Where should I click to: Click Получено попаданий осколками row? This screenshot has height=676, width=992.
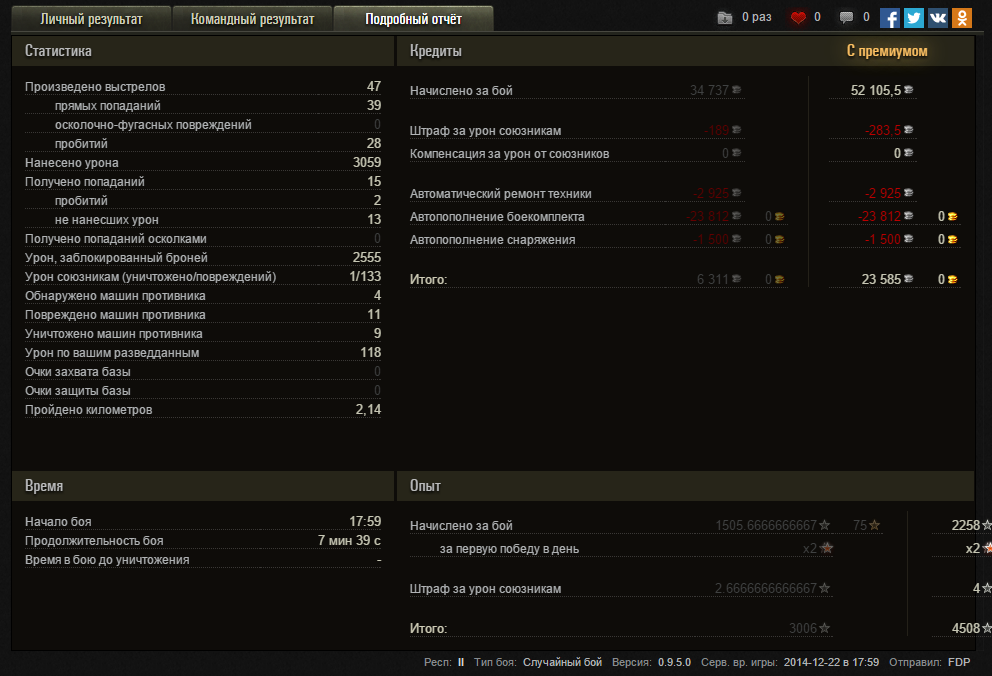(202, 238)
